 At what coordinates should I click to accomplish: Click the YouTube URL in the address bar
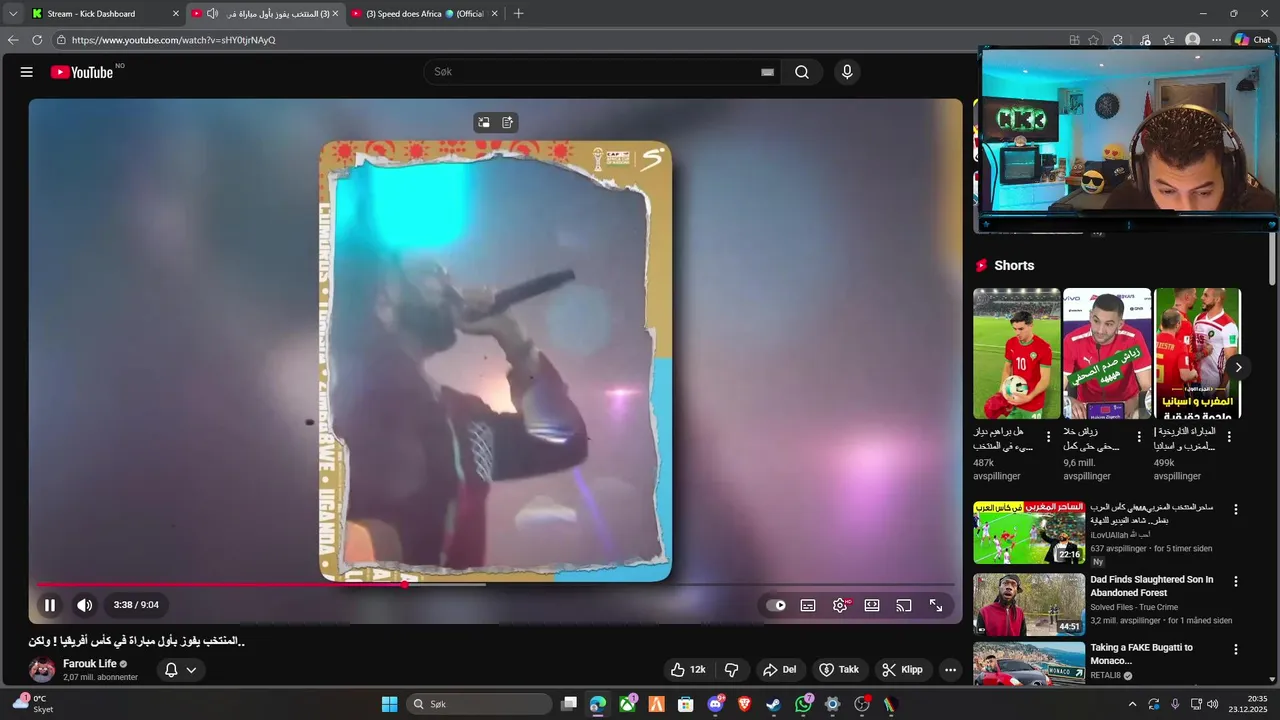coord(173,40)
